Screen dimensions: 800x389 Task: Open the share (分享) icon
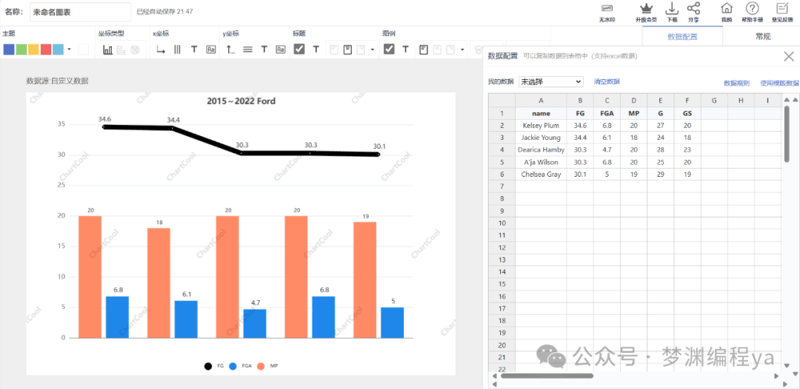pos(693,9)
